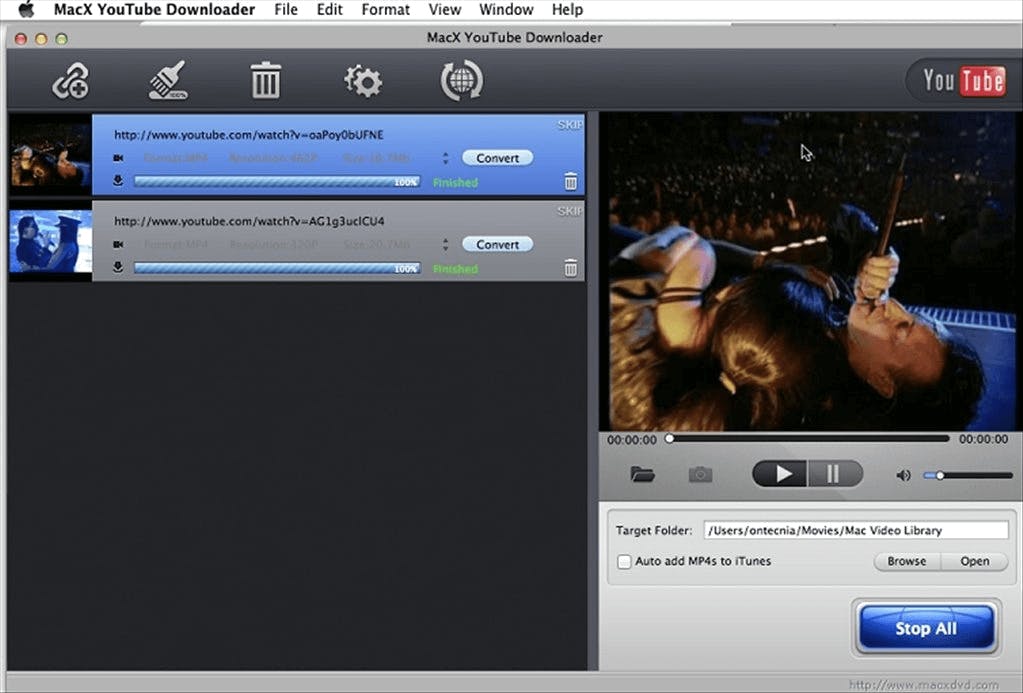Viewport: 1023px width, 693px height.
Task: Mute audio with the speaker icon
Action: pyautogui.click(x=904, y=476)
